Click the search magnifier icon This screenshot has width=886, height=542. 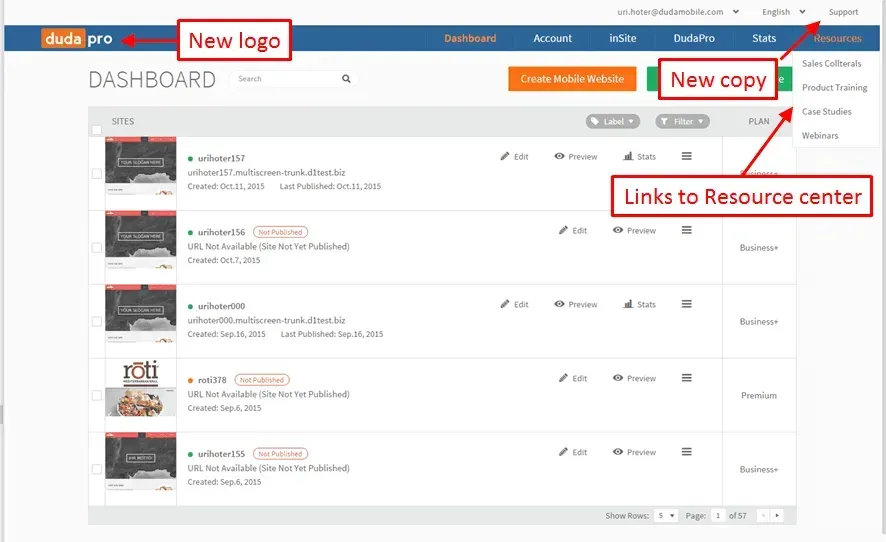(x=346, y=79)
